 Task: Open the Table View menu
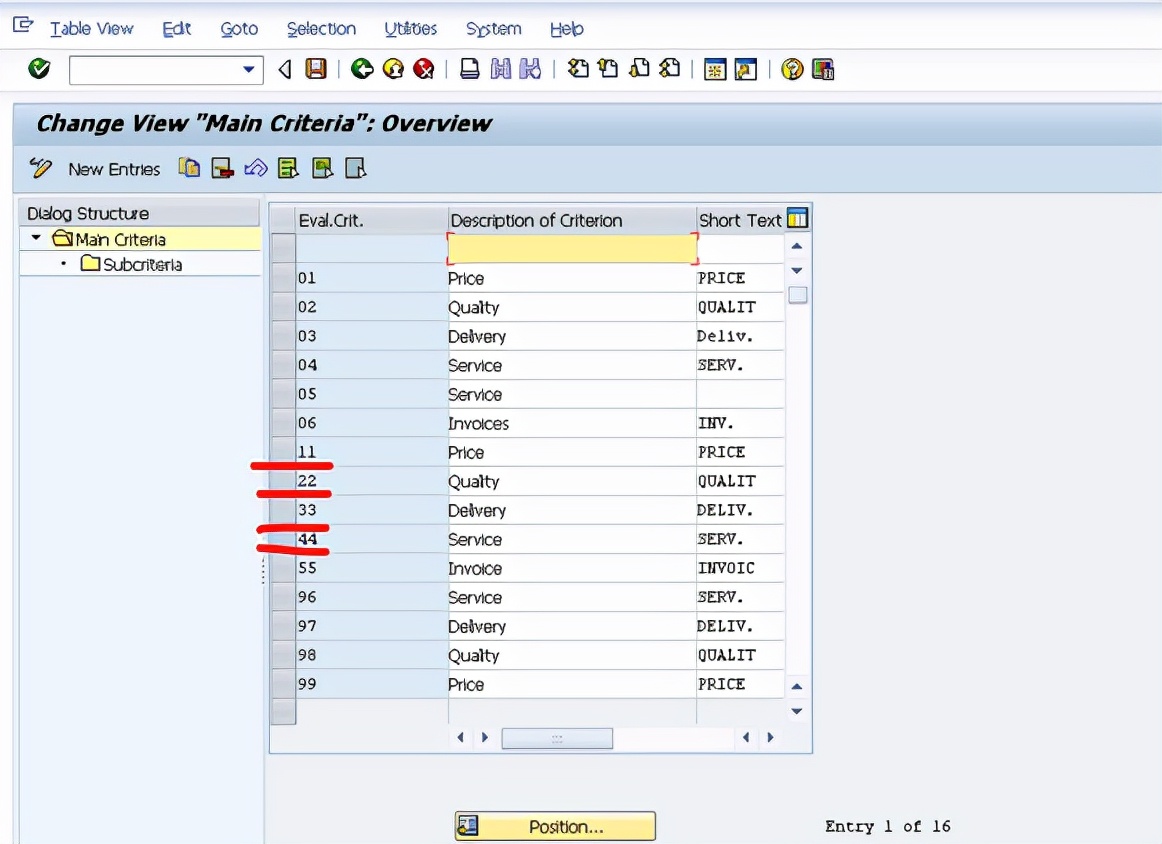91,29
